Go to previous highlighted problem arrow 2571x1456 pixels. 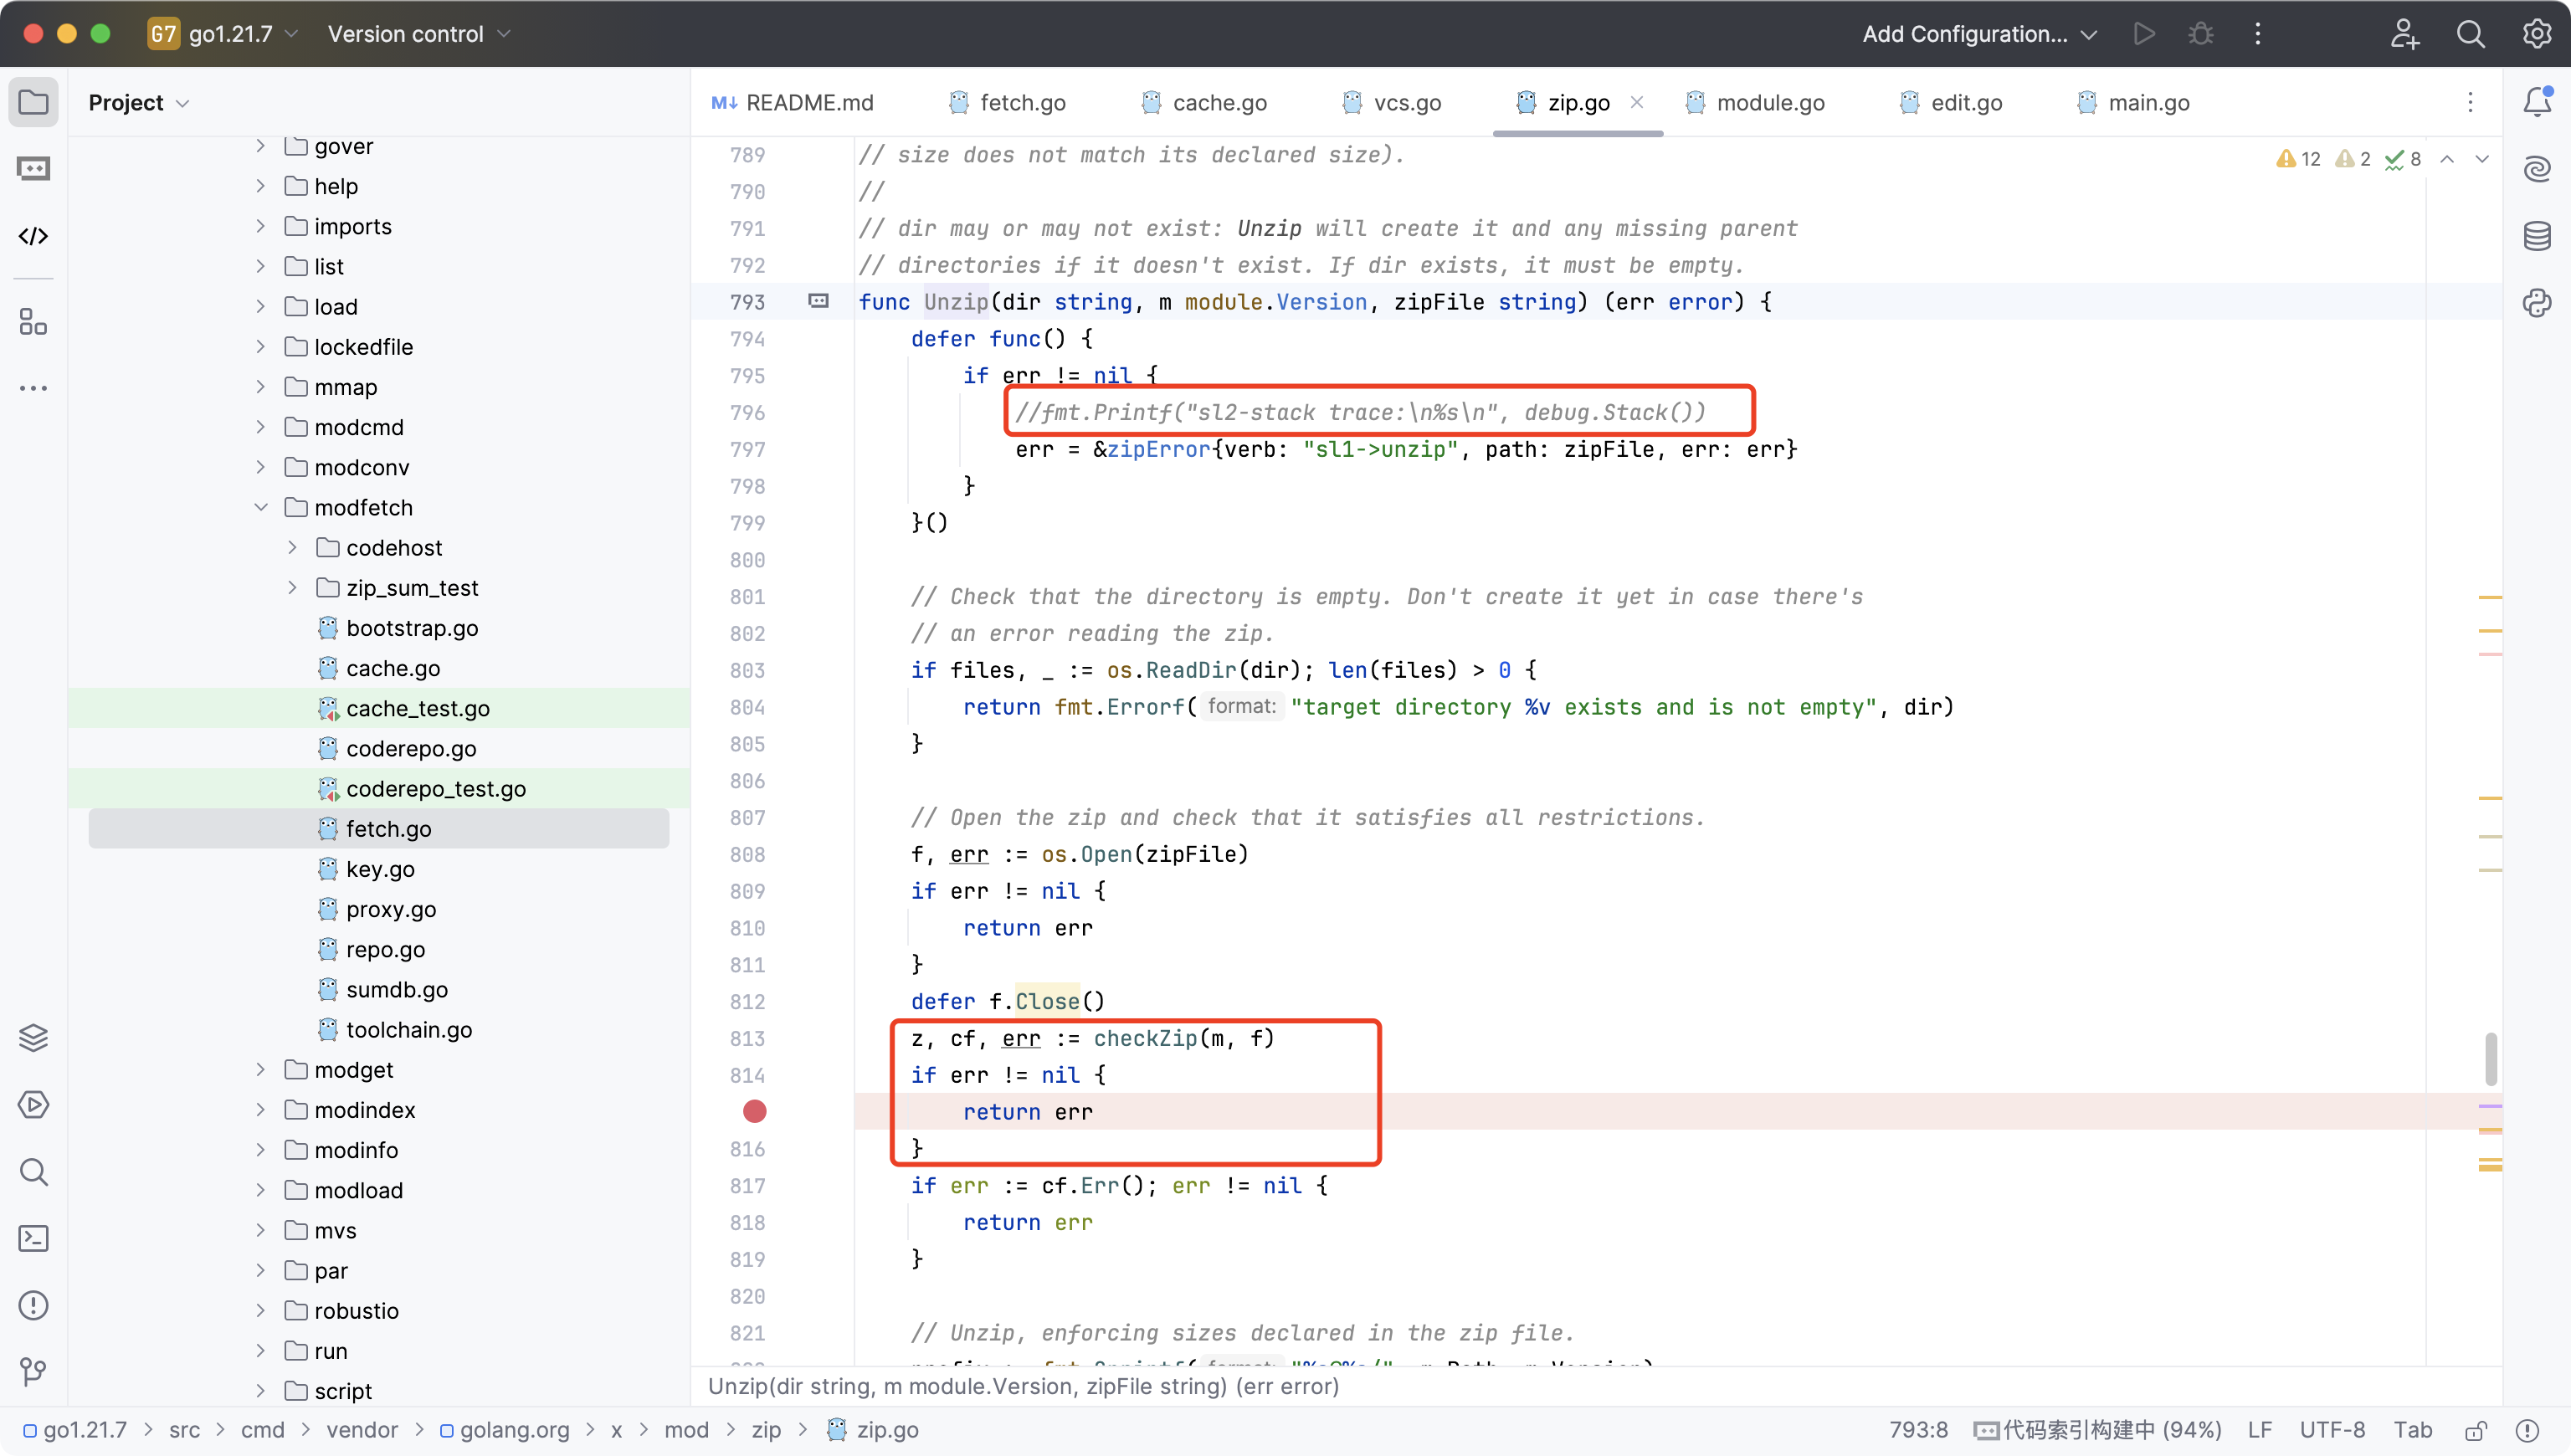[2447, 159]
